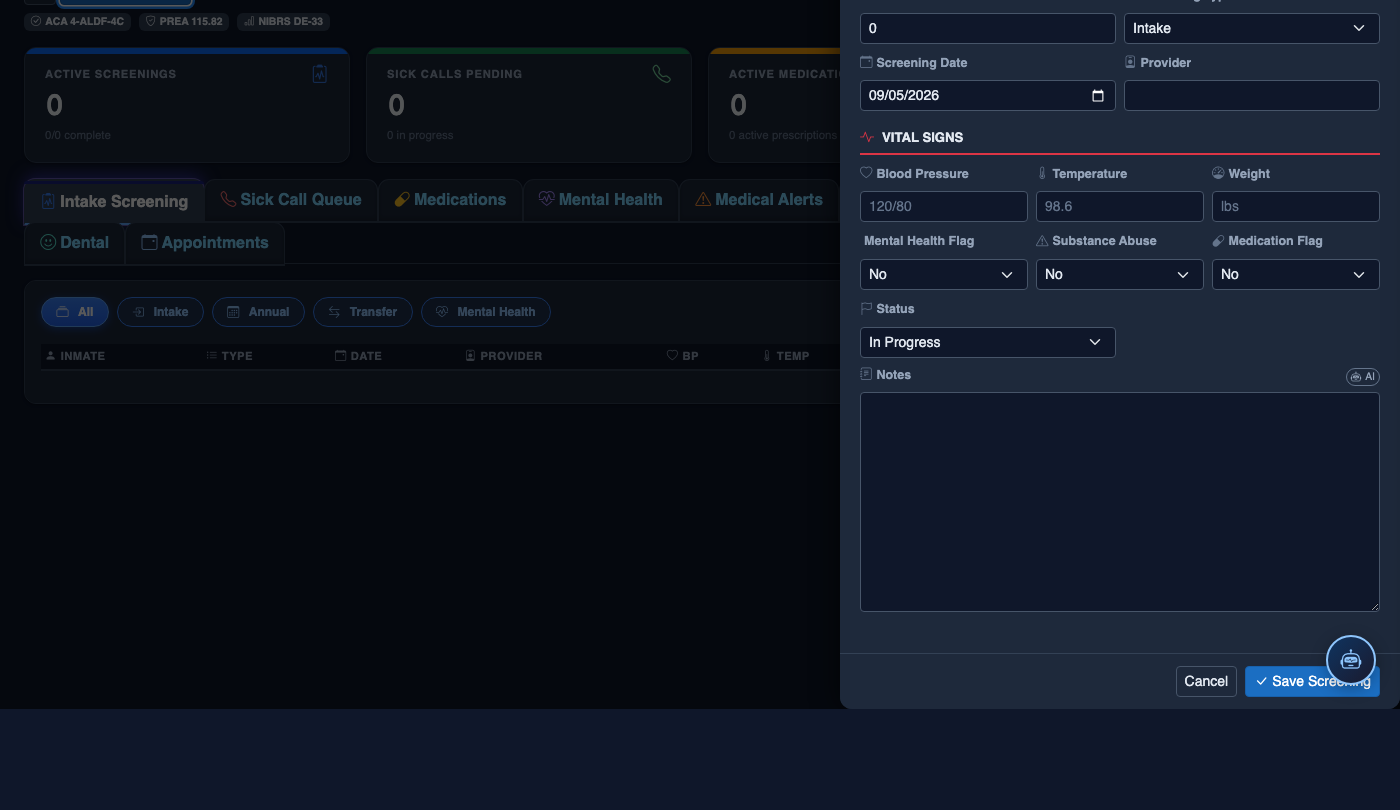Screen dimensions: 1400x810
Task: Expand the Medication Flag dropdown
Action: 1296,274
